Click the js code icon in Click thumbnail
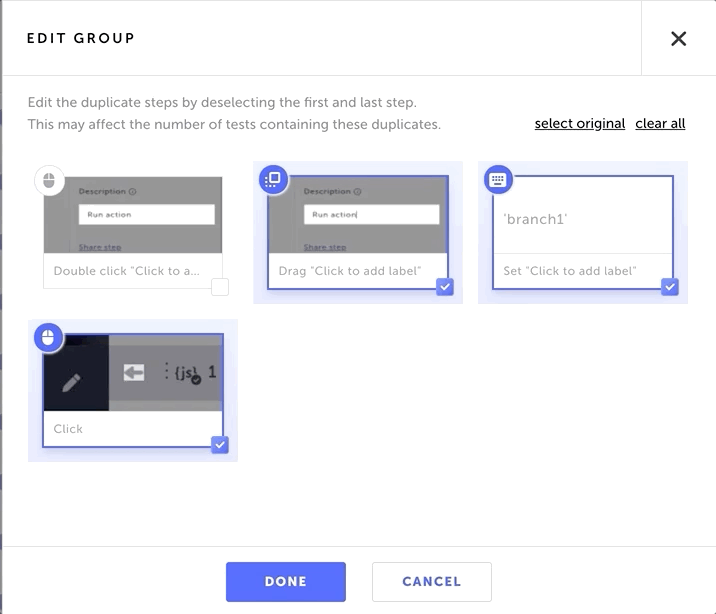716x614 pixels. (x=187, y=373)
